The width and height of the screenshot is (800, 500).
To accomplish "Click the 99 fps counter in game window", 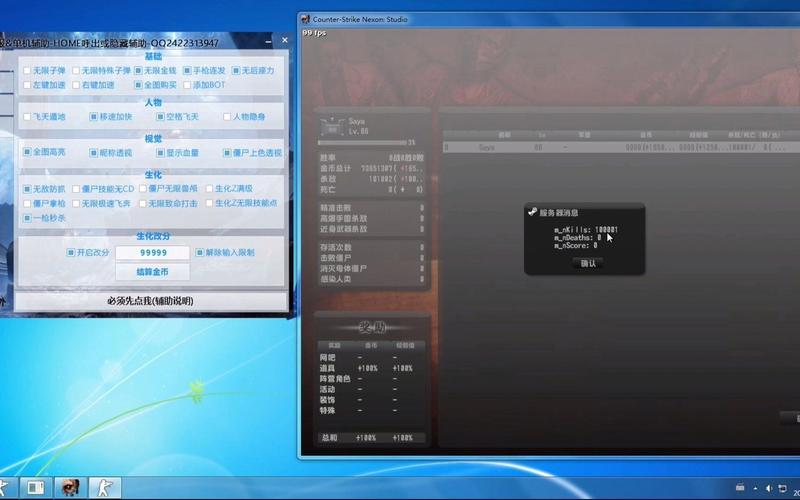I will pos(314,33).
